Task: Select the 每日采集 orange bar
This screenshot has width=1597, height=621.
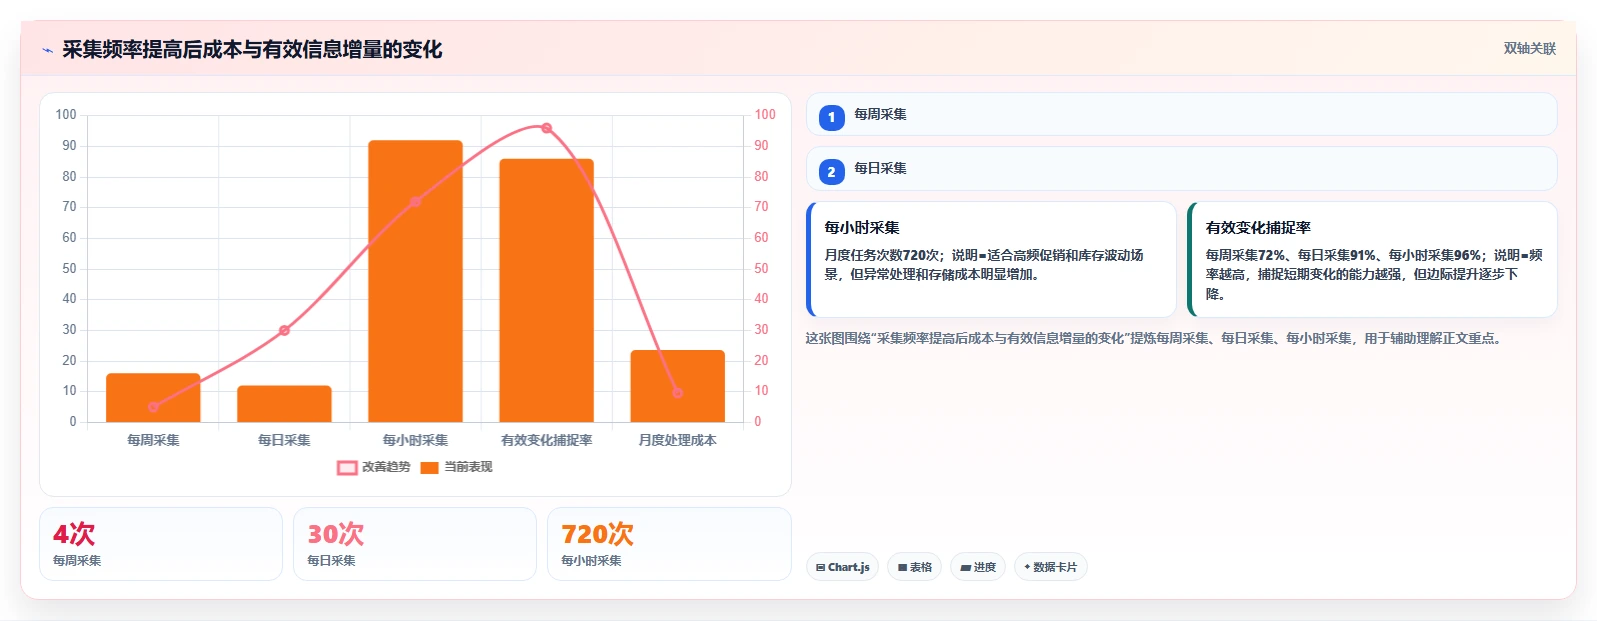Action: (x=284, y=403)
